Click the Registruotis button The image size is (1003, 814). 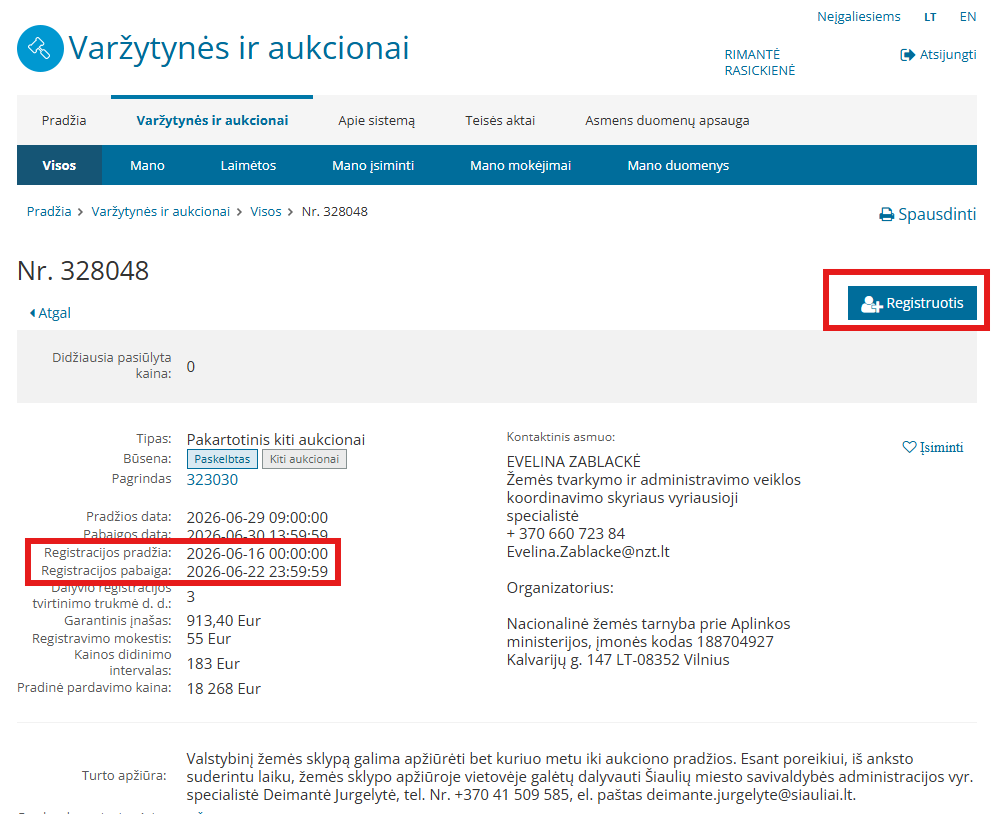coord(912,303)
